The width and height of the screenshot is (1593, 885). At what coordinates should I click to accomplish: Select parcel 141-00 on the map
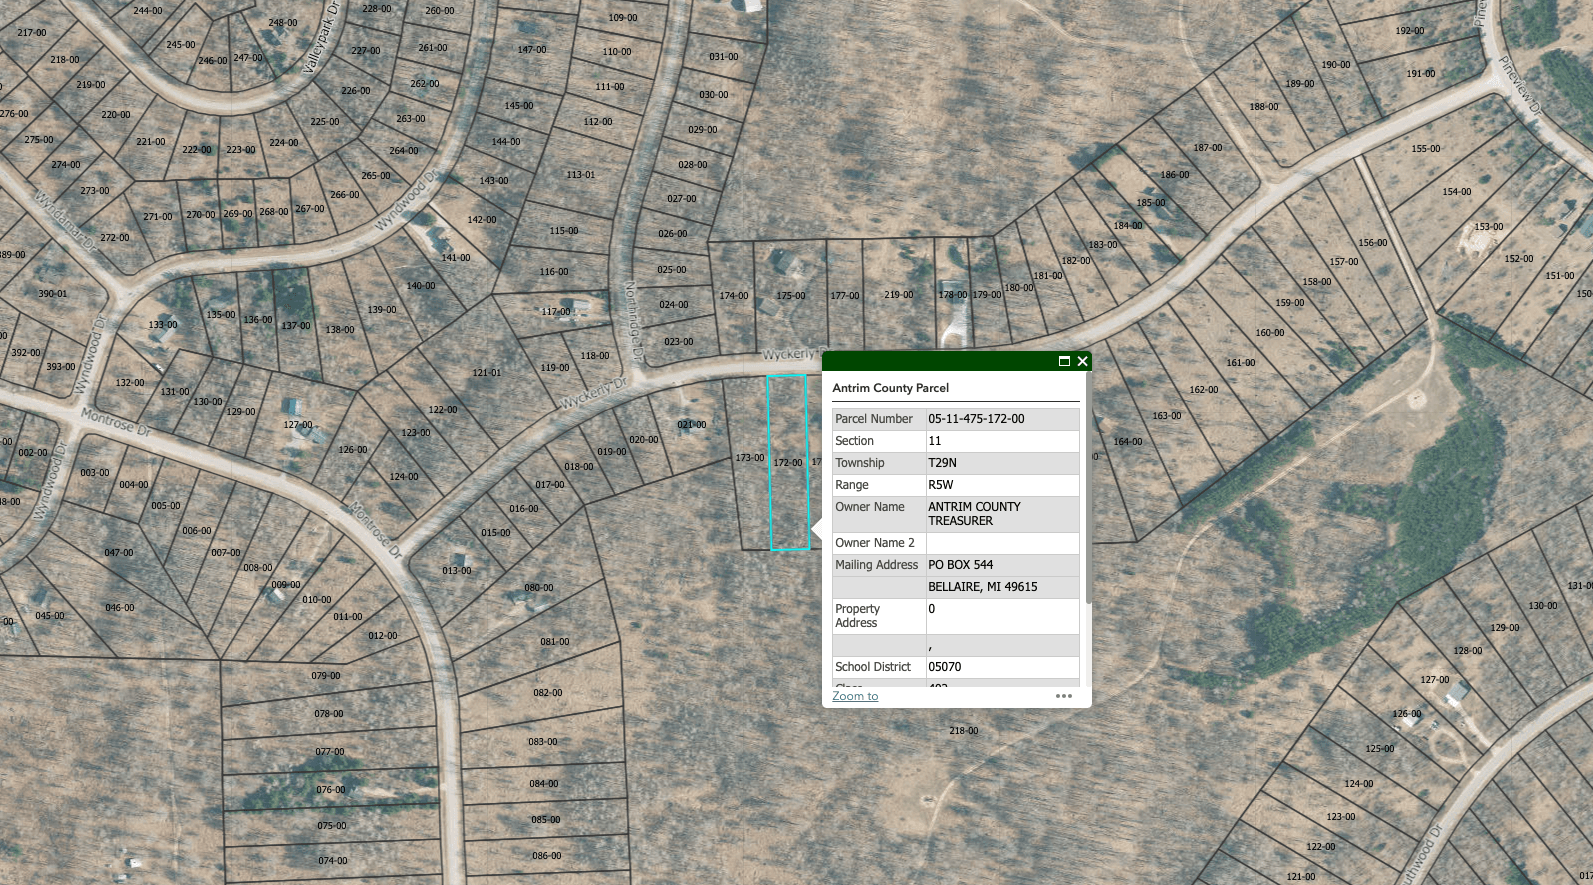(x=456, y=258)
